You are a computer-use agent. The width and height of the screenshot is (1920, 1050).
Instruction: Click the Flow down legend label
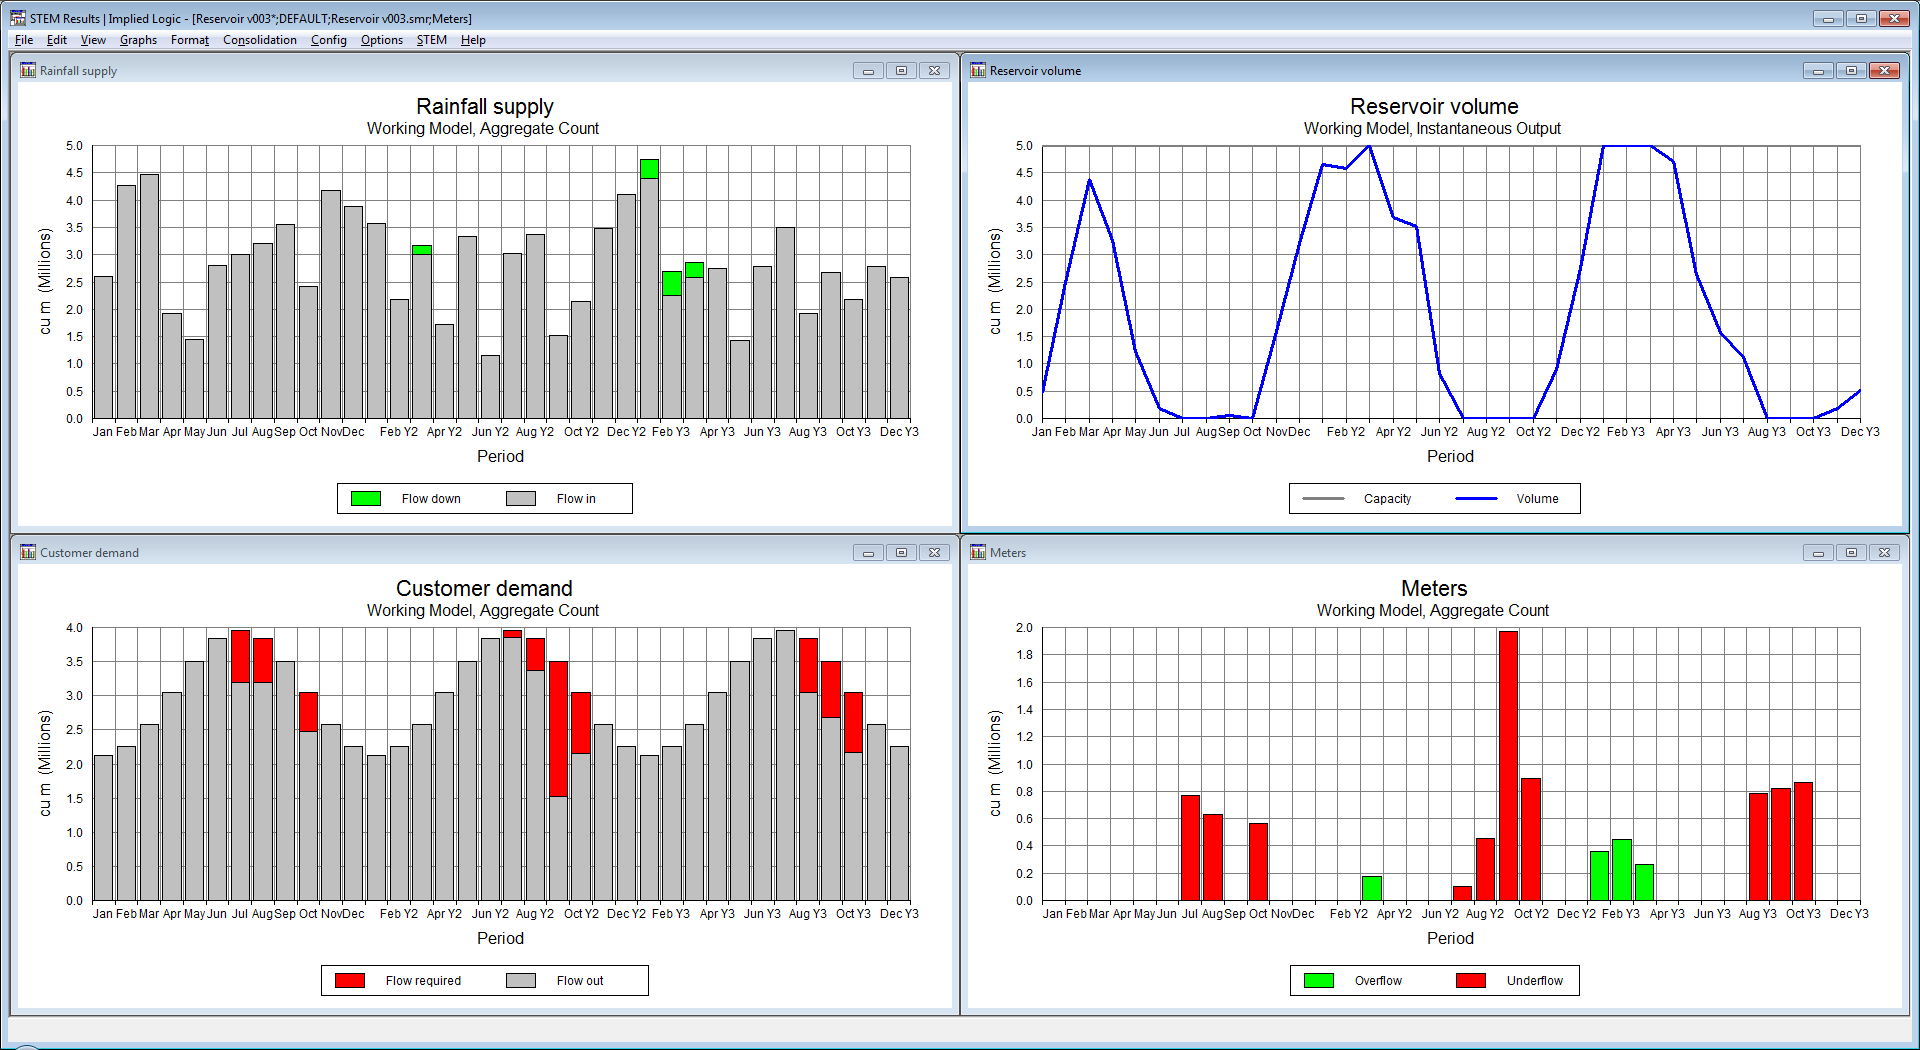pos(431,499)
